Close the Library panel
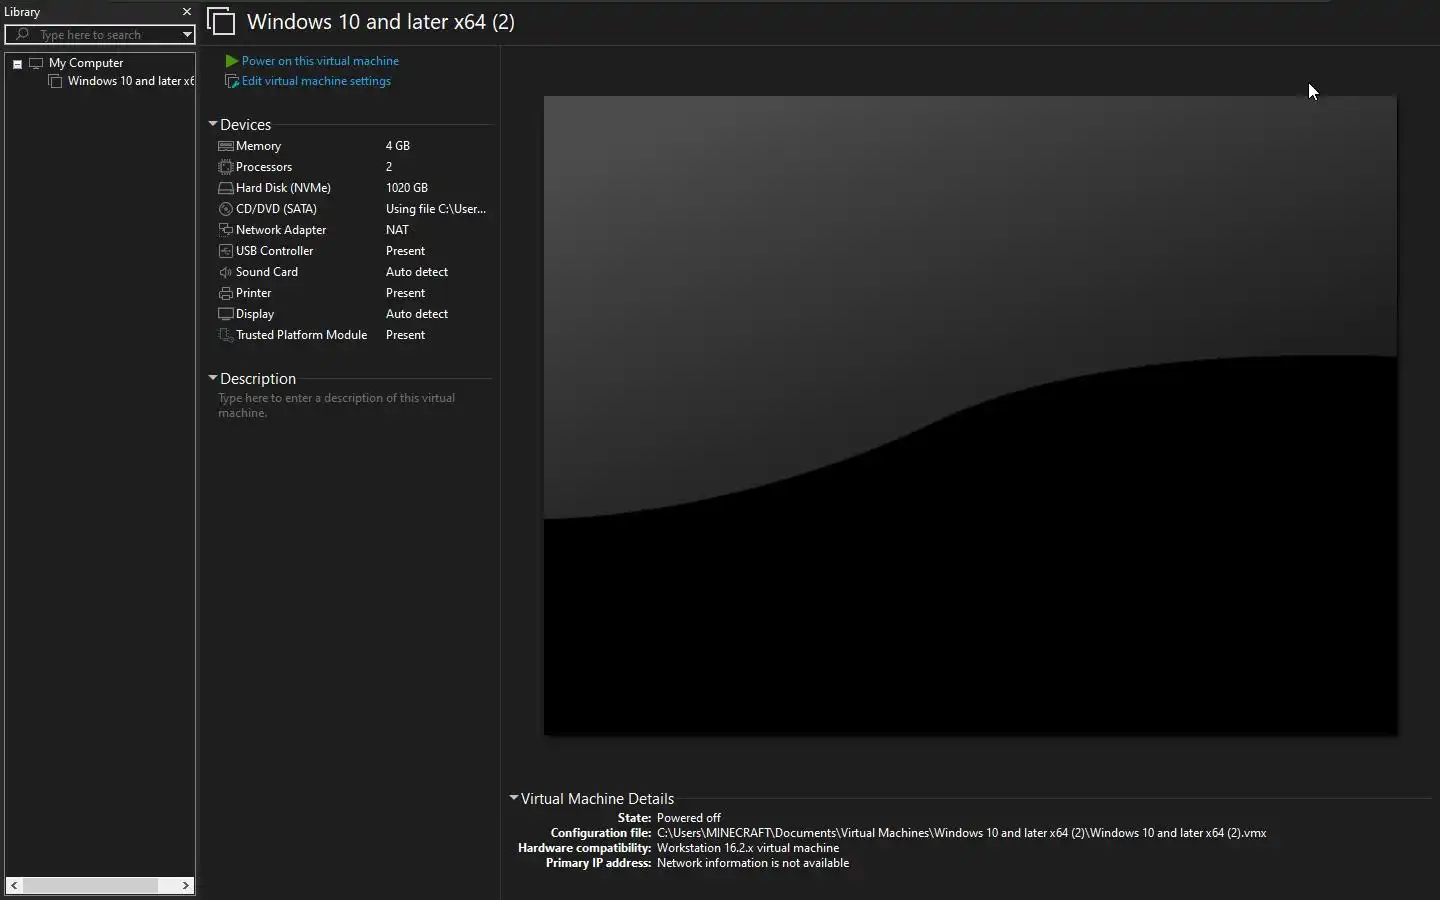This screenshot has height=900, width=1440. (186, 12)
